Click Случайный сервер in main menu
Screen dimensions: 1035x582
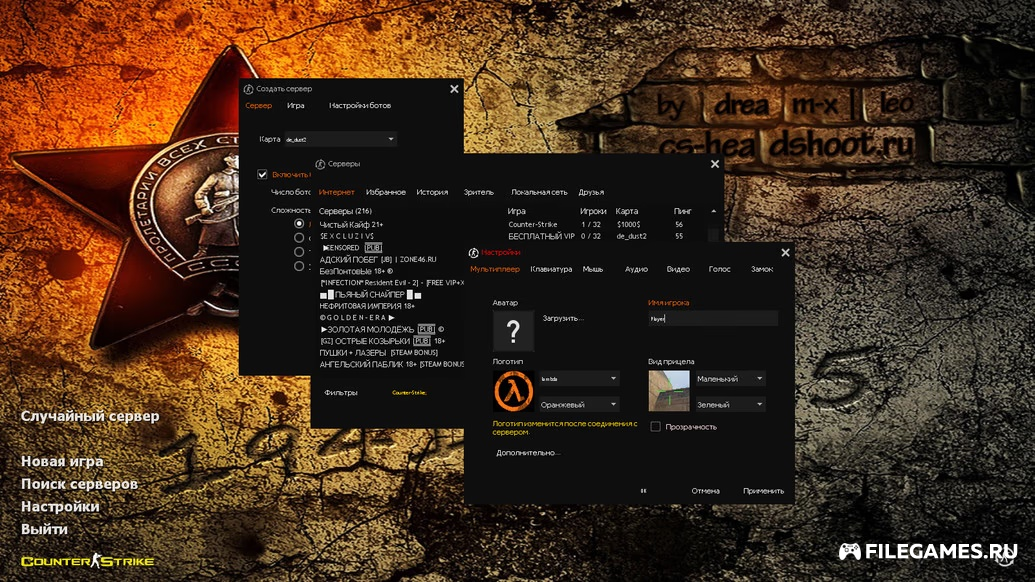pyautogui.click(x=90, y=416)
